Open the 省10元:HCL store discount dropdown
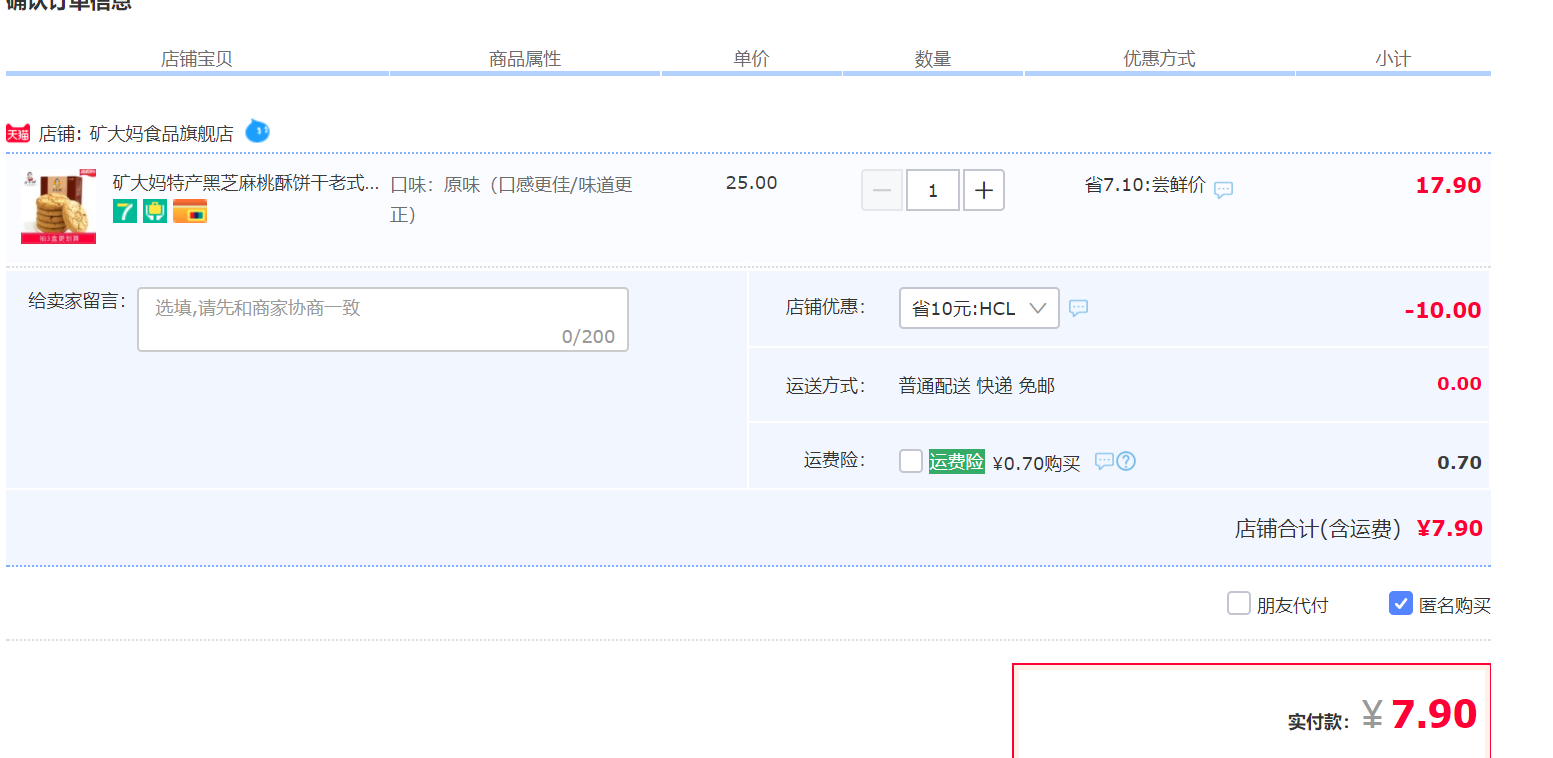 pyautogui.click(x=979, y=308)
